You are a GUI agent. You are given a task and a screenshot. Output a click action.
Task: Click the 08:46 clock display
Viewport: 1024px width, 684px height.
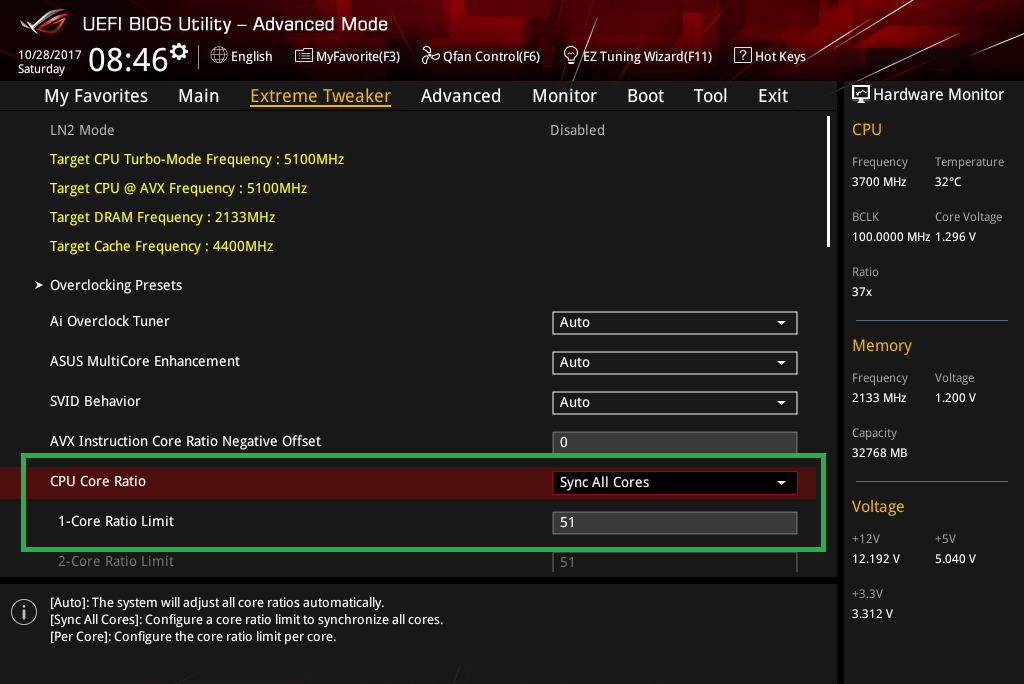(128, 60)
